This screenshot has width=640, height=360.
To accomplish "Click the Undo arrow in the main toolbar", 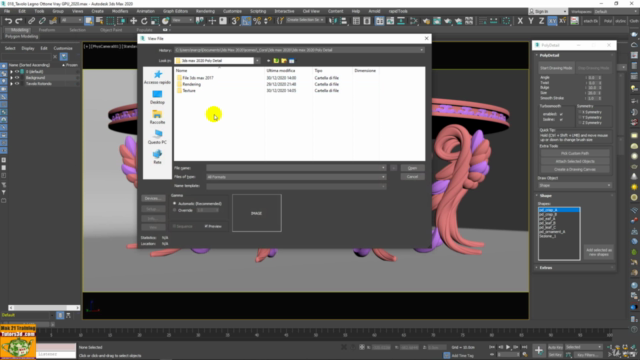I will coord(8,20).
